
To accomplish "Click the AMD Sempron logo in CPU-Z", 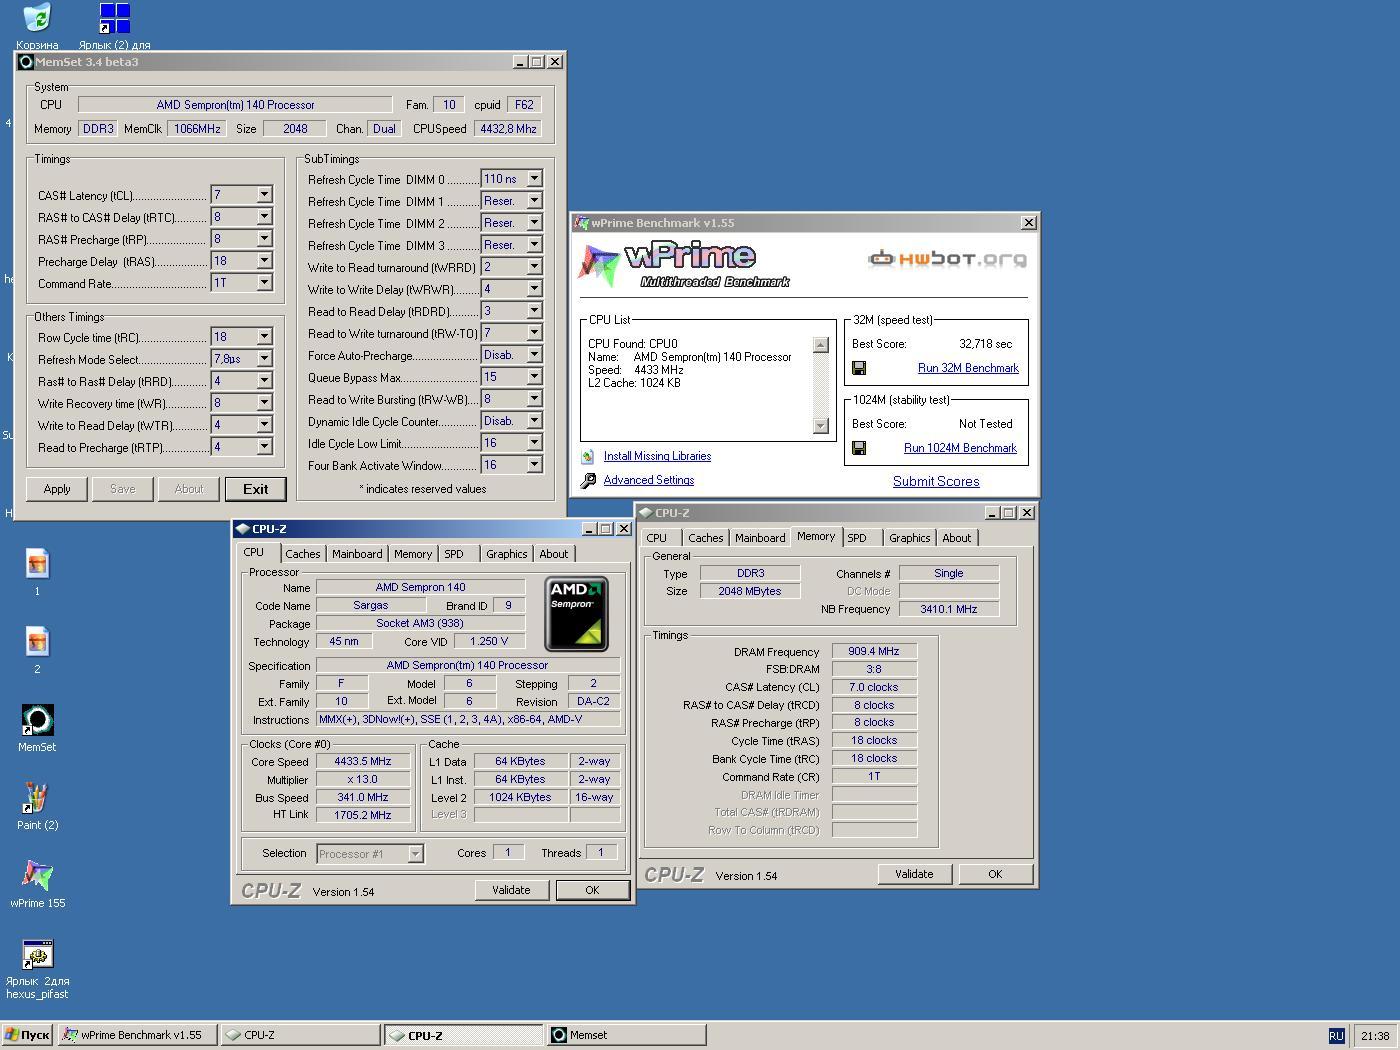I will 576,614.
